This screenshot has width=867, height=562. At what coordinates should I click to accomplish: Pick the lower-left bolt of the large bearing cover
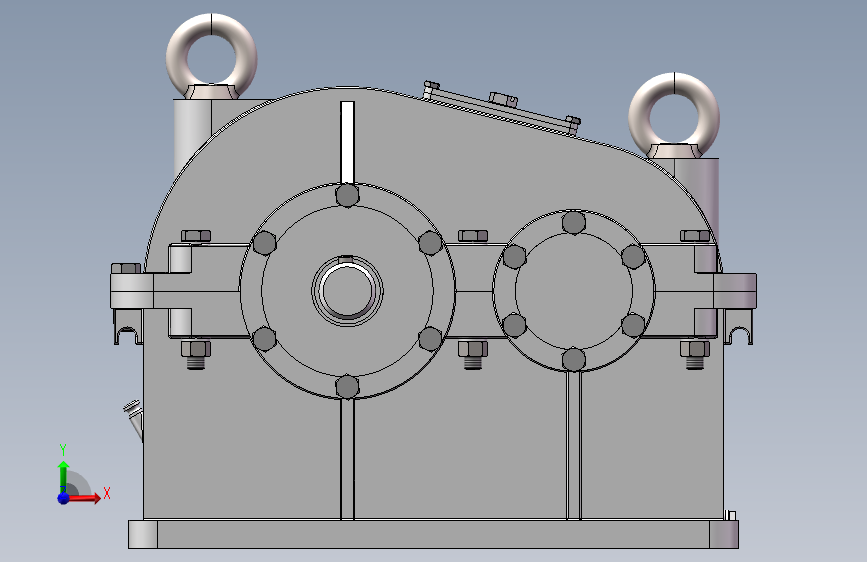(264, 339)
